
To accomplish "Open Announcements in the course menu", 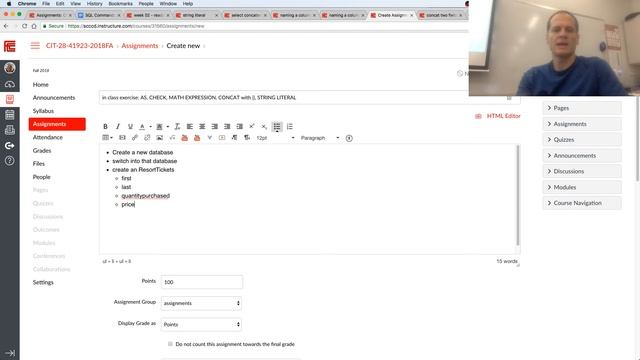I will point(54,98).
